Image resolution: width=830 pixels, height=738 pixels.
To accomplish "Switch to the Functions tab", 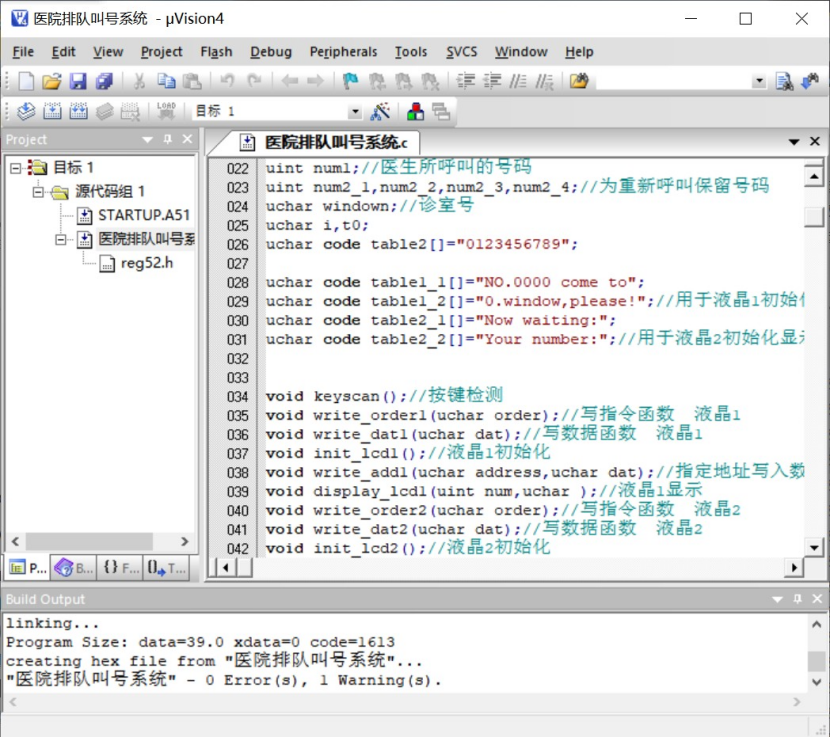I will 120,568.
